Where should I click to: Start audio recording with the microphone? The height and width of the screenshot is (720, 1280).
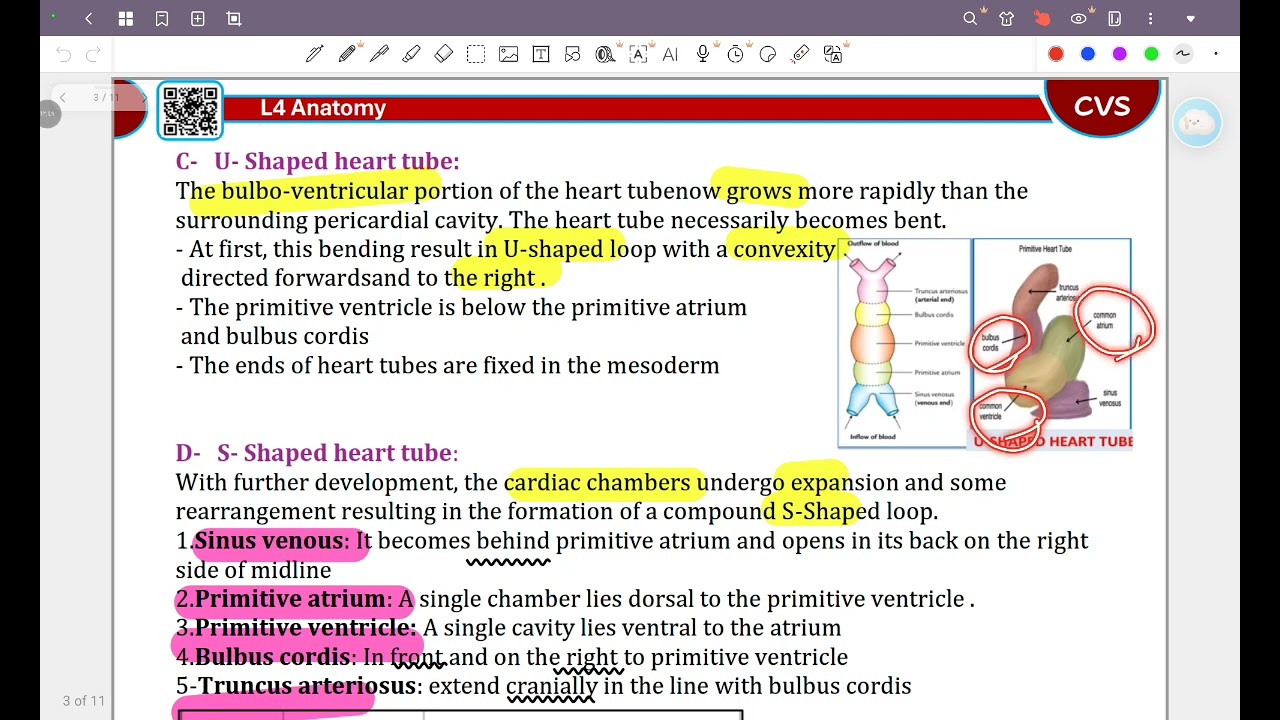pos(703,54)
